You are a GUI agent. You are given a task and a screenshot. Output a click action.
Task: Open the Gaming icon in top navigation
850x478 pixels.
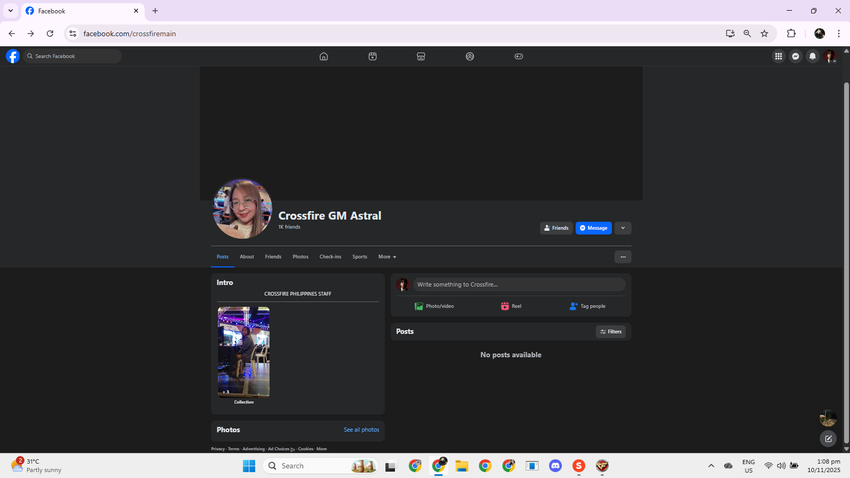(x=518, y=57)
